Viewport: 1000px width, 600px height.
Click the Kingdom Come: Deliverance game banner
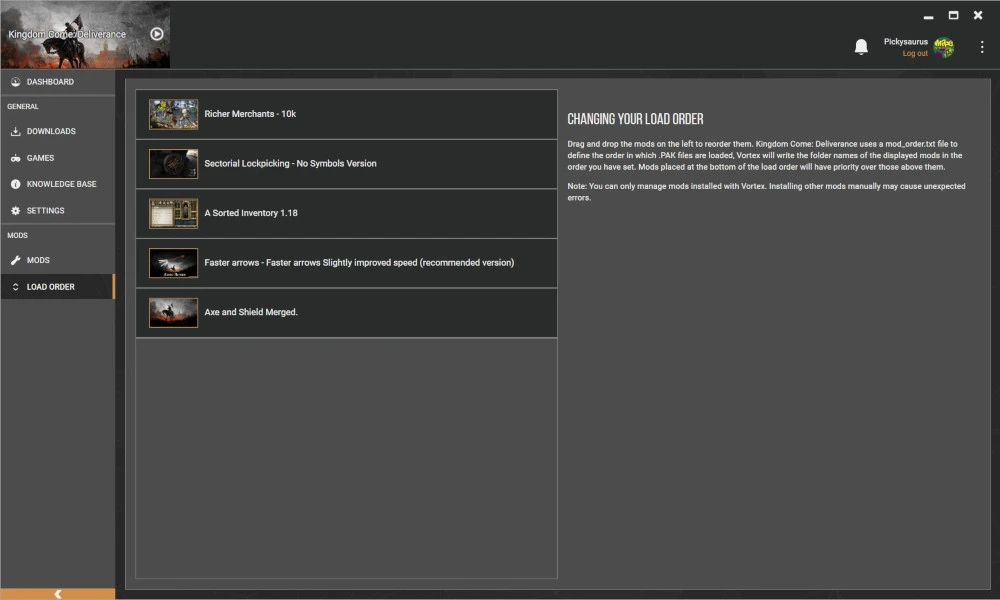pos(85,34)
